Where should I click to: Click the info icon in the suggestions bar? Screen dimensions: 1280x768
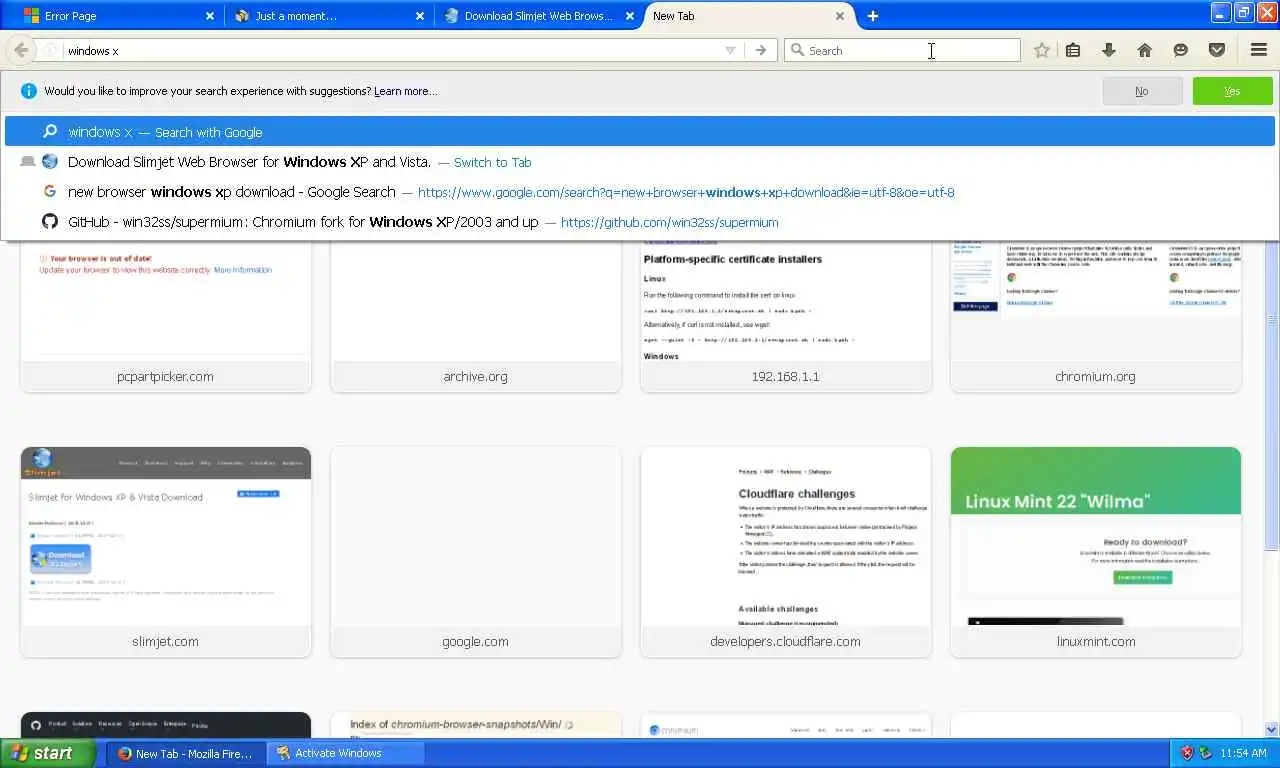pyautogui.click(x=29, y=91)
